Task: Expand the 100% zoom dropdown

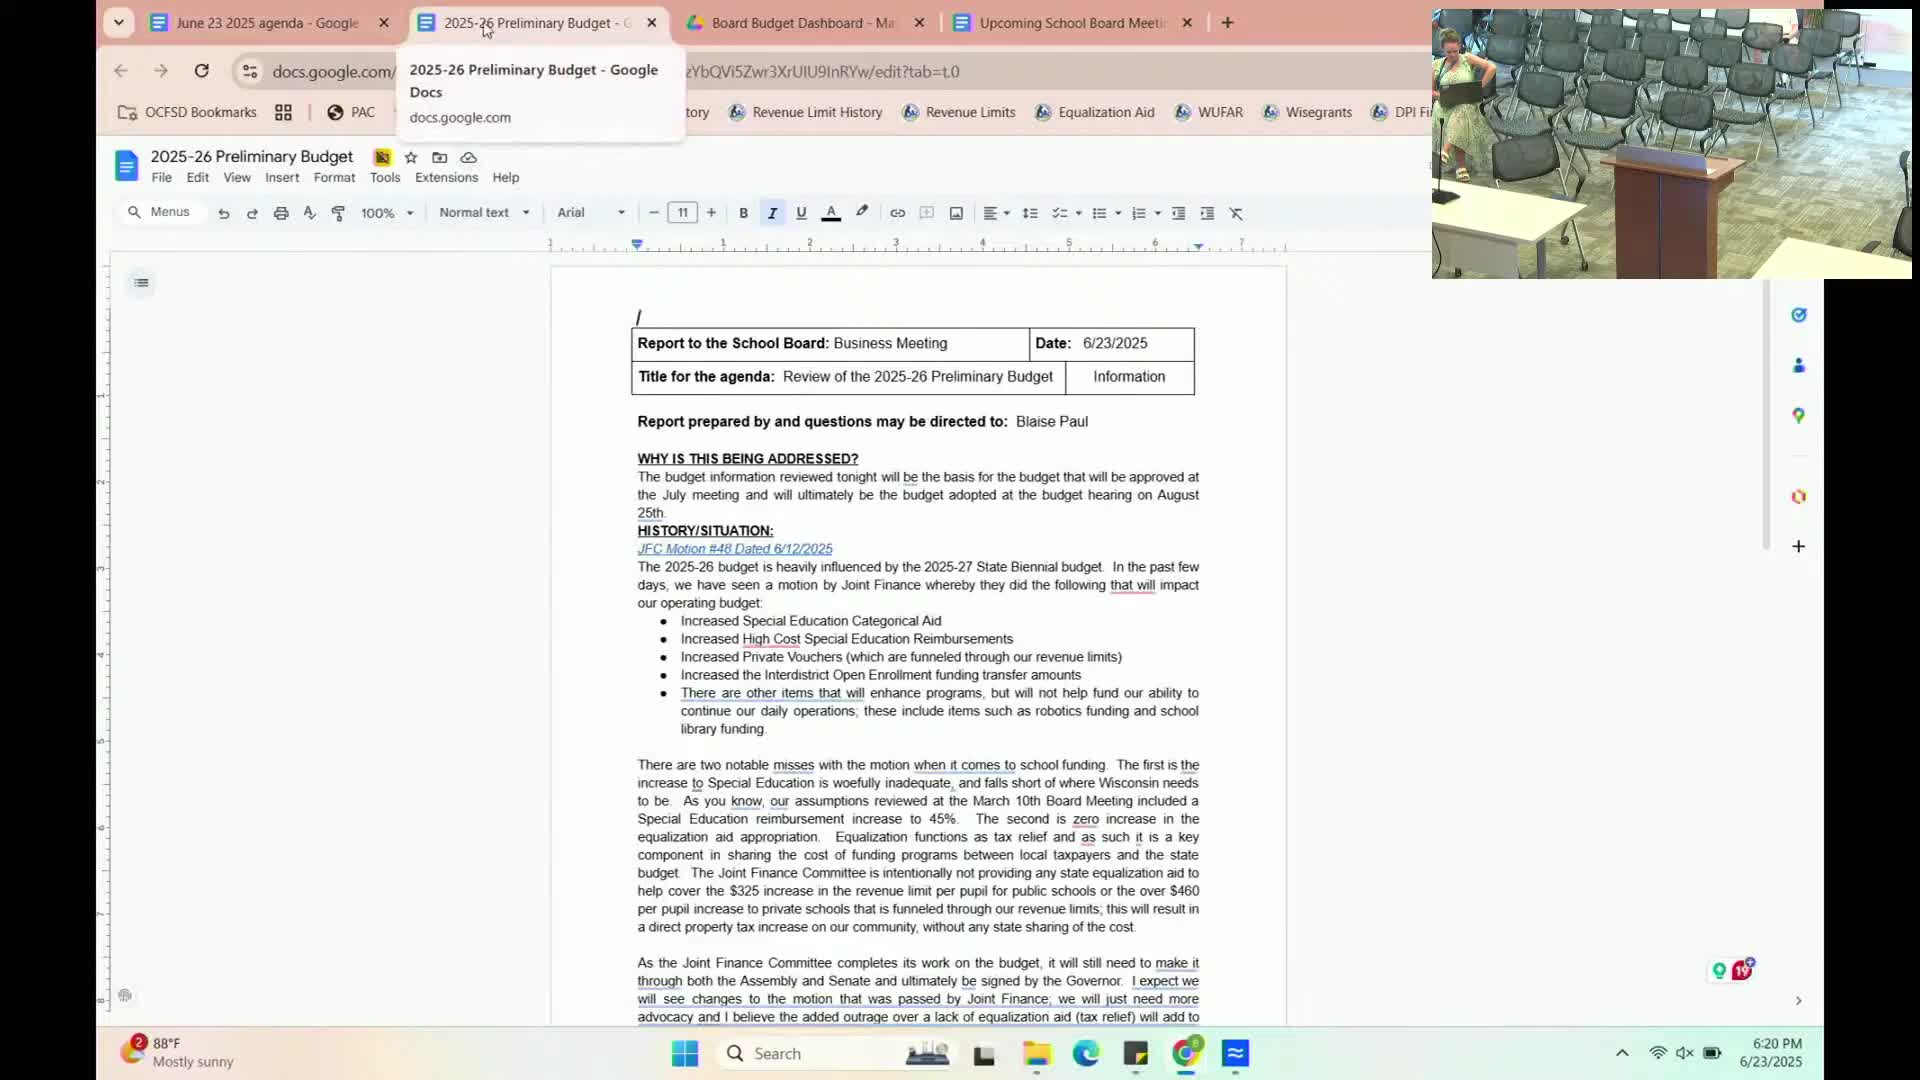Action: (387, 213)
